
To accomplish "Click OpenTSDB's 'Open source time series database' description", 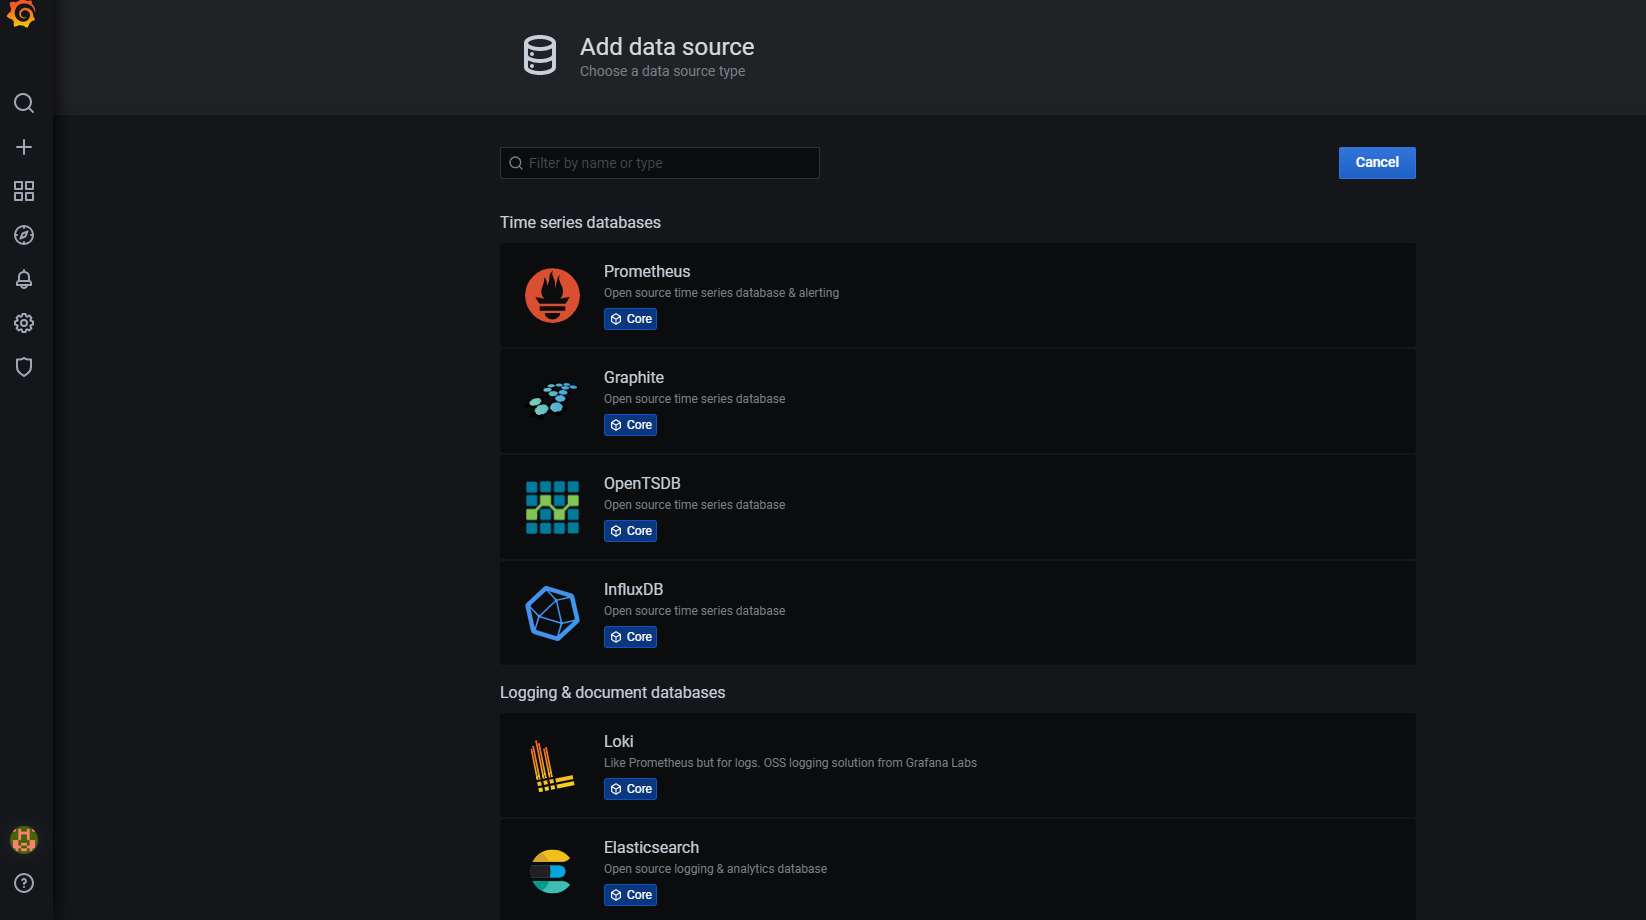I will [694, 505].
